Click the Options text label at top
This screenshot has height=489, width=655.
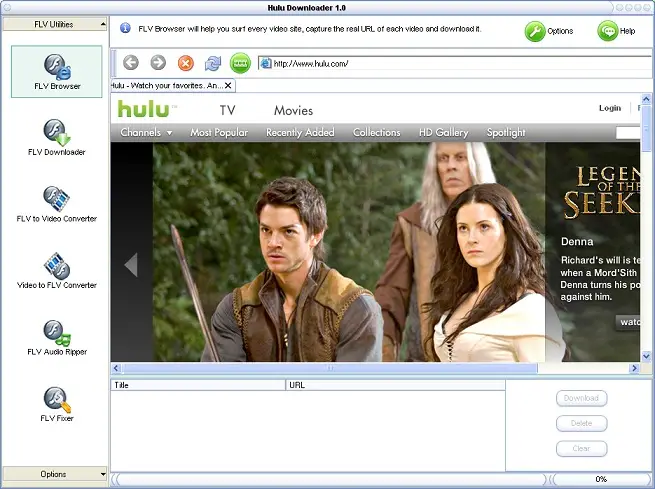click(560, 31)
